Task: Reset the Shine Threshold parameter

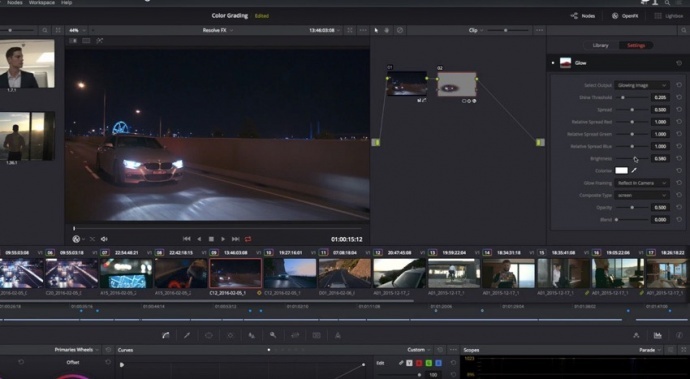Action: pos(679,97)
